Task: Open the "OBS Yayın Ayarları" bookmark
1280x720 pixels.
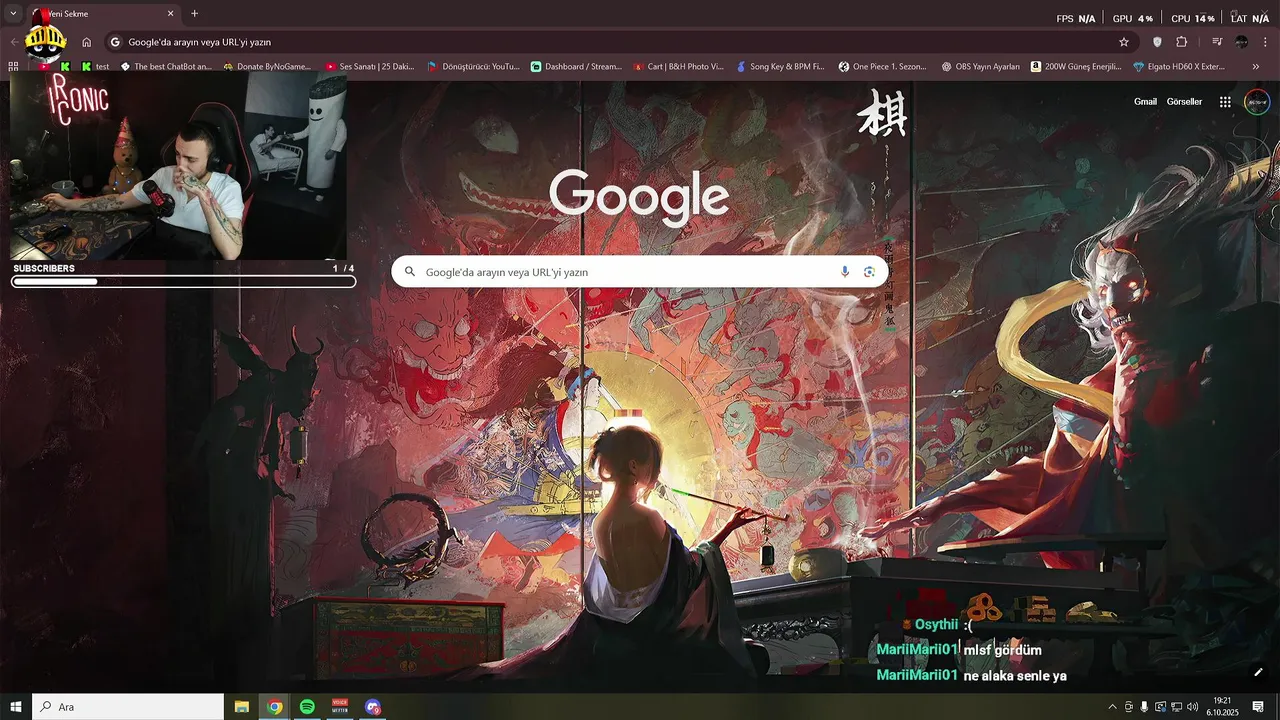Action: [981, 67]
